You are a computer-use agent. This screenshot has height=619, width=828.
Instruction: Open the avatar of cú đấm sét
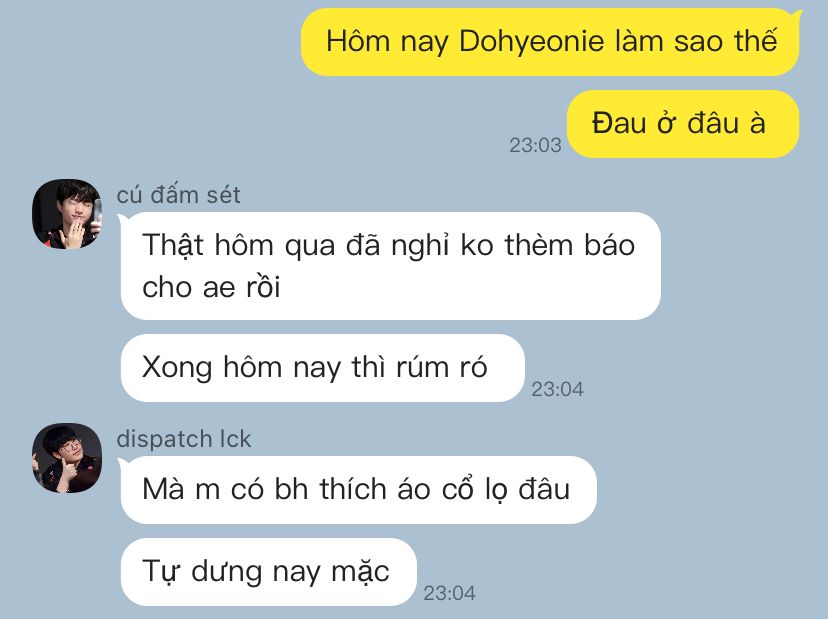[67, 214]
